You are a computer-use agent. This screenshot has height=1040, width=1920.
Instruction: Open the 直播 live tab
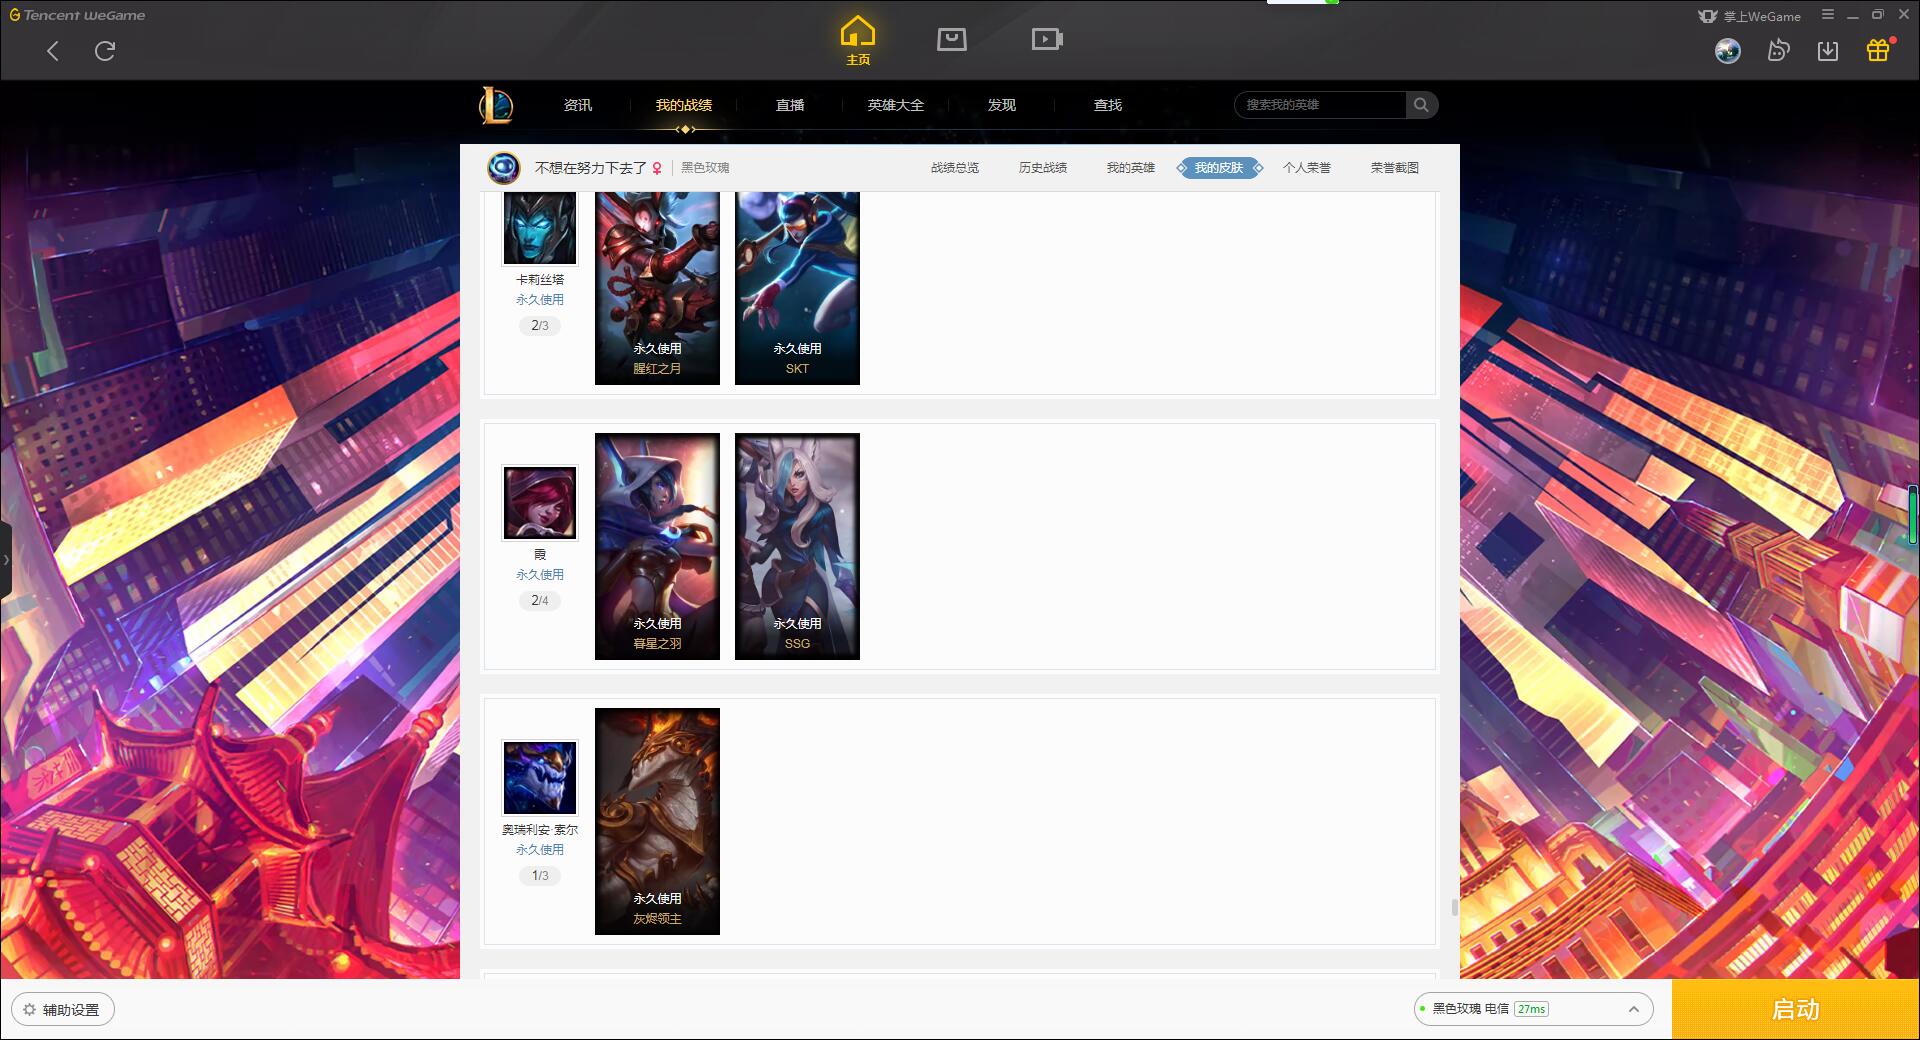(x=790, y=105)
